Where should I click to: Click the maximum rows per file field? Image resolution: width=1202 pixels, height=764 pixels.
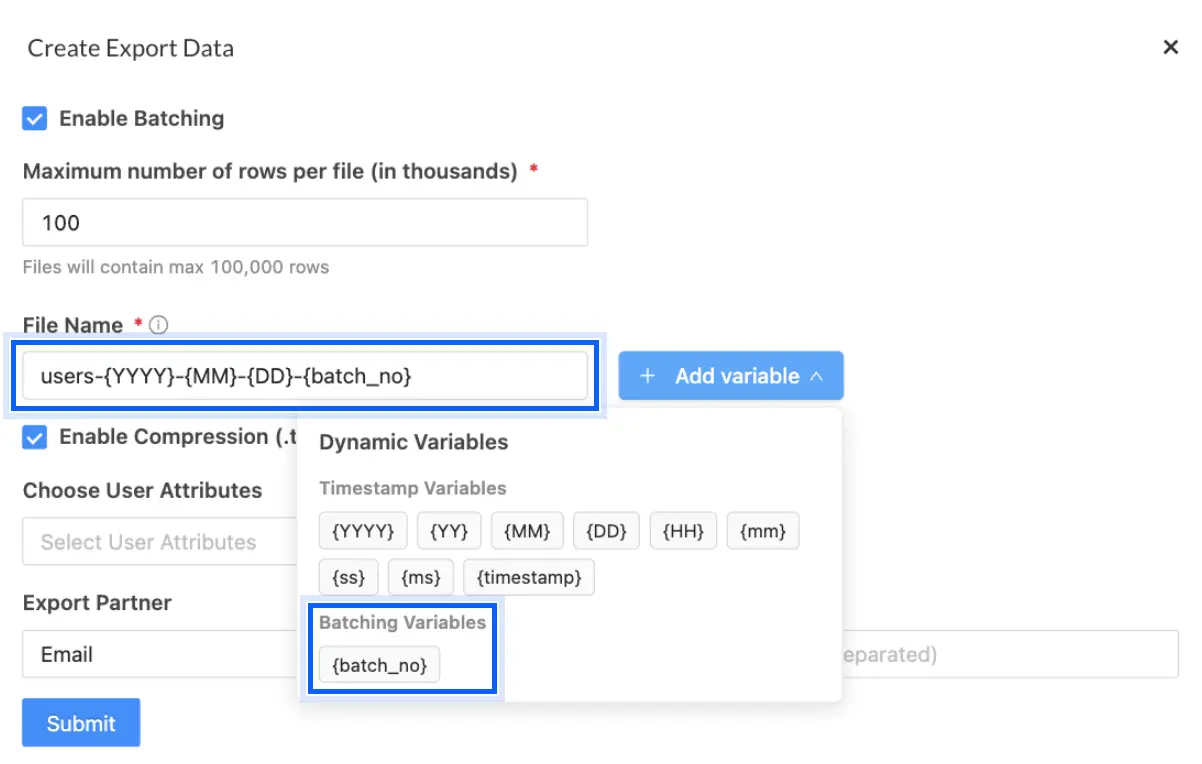[x=305, y=222]
